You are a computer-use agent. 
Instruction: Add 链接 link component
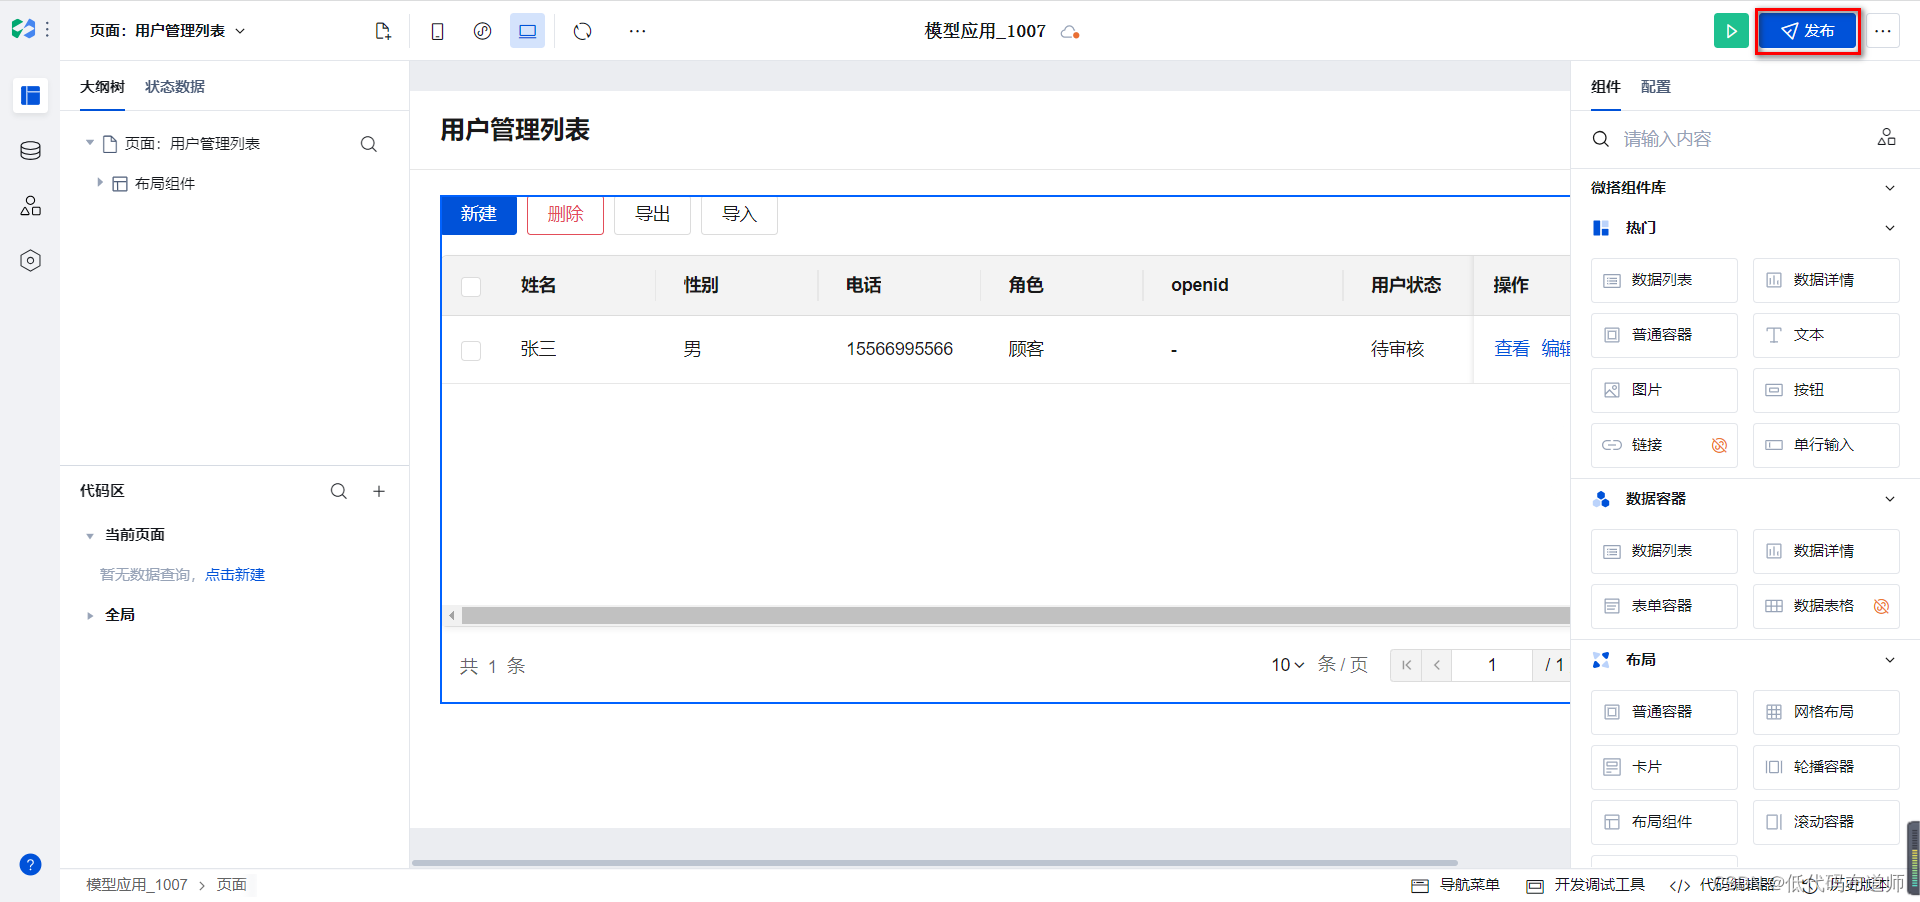click(1664, 445)
